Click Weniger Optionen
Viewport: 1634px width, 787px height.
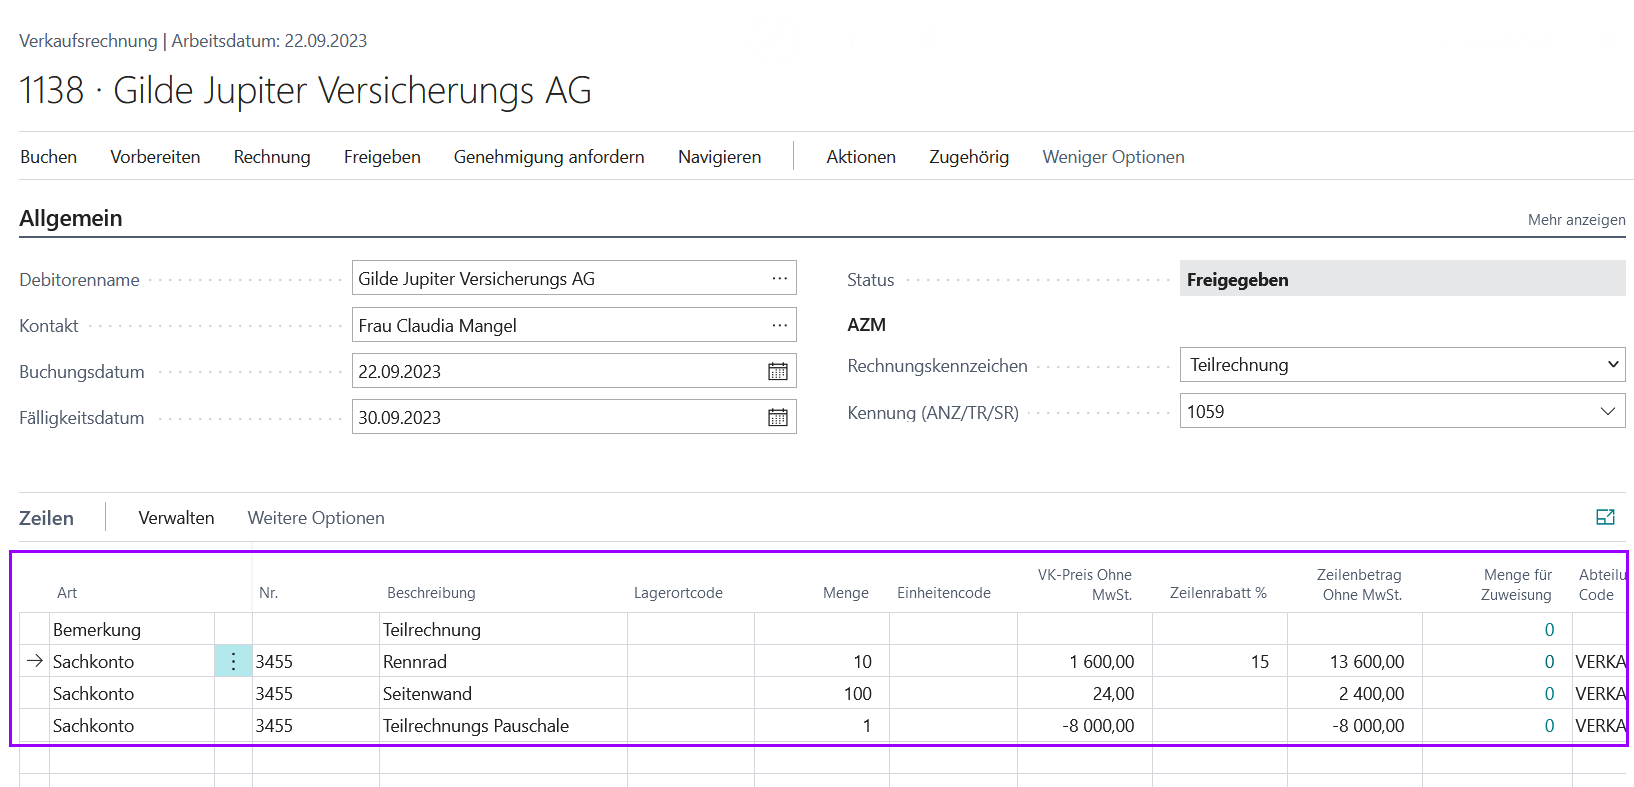point(1113,157)
